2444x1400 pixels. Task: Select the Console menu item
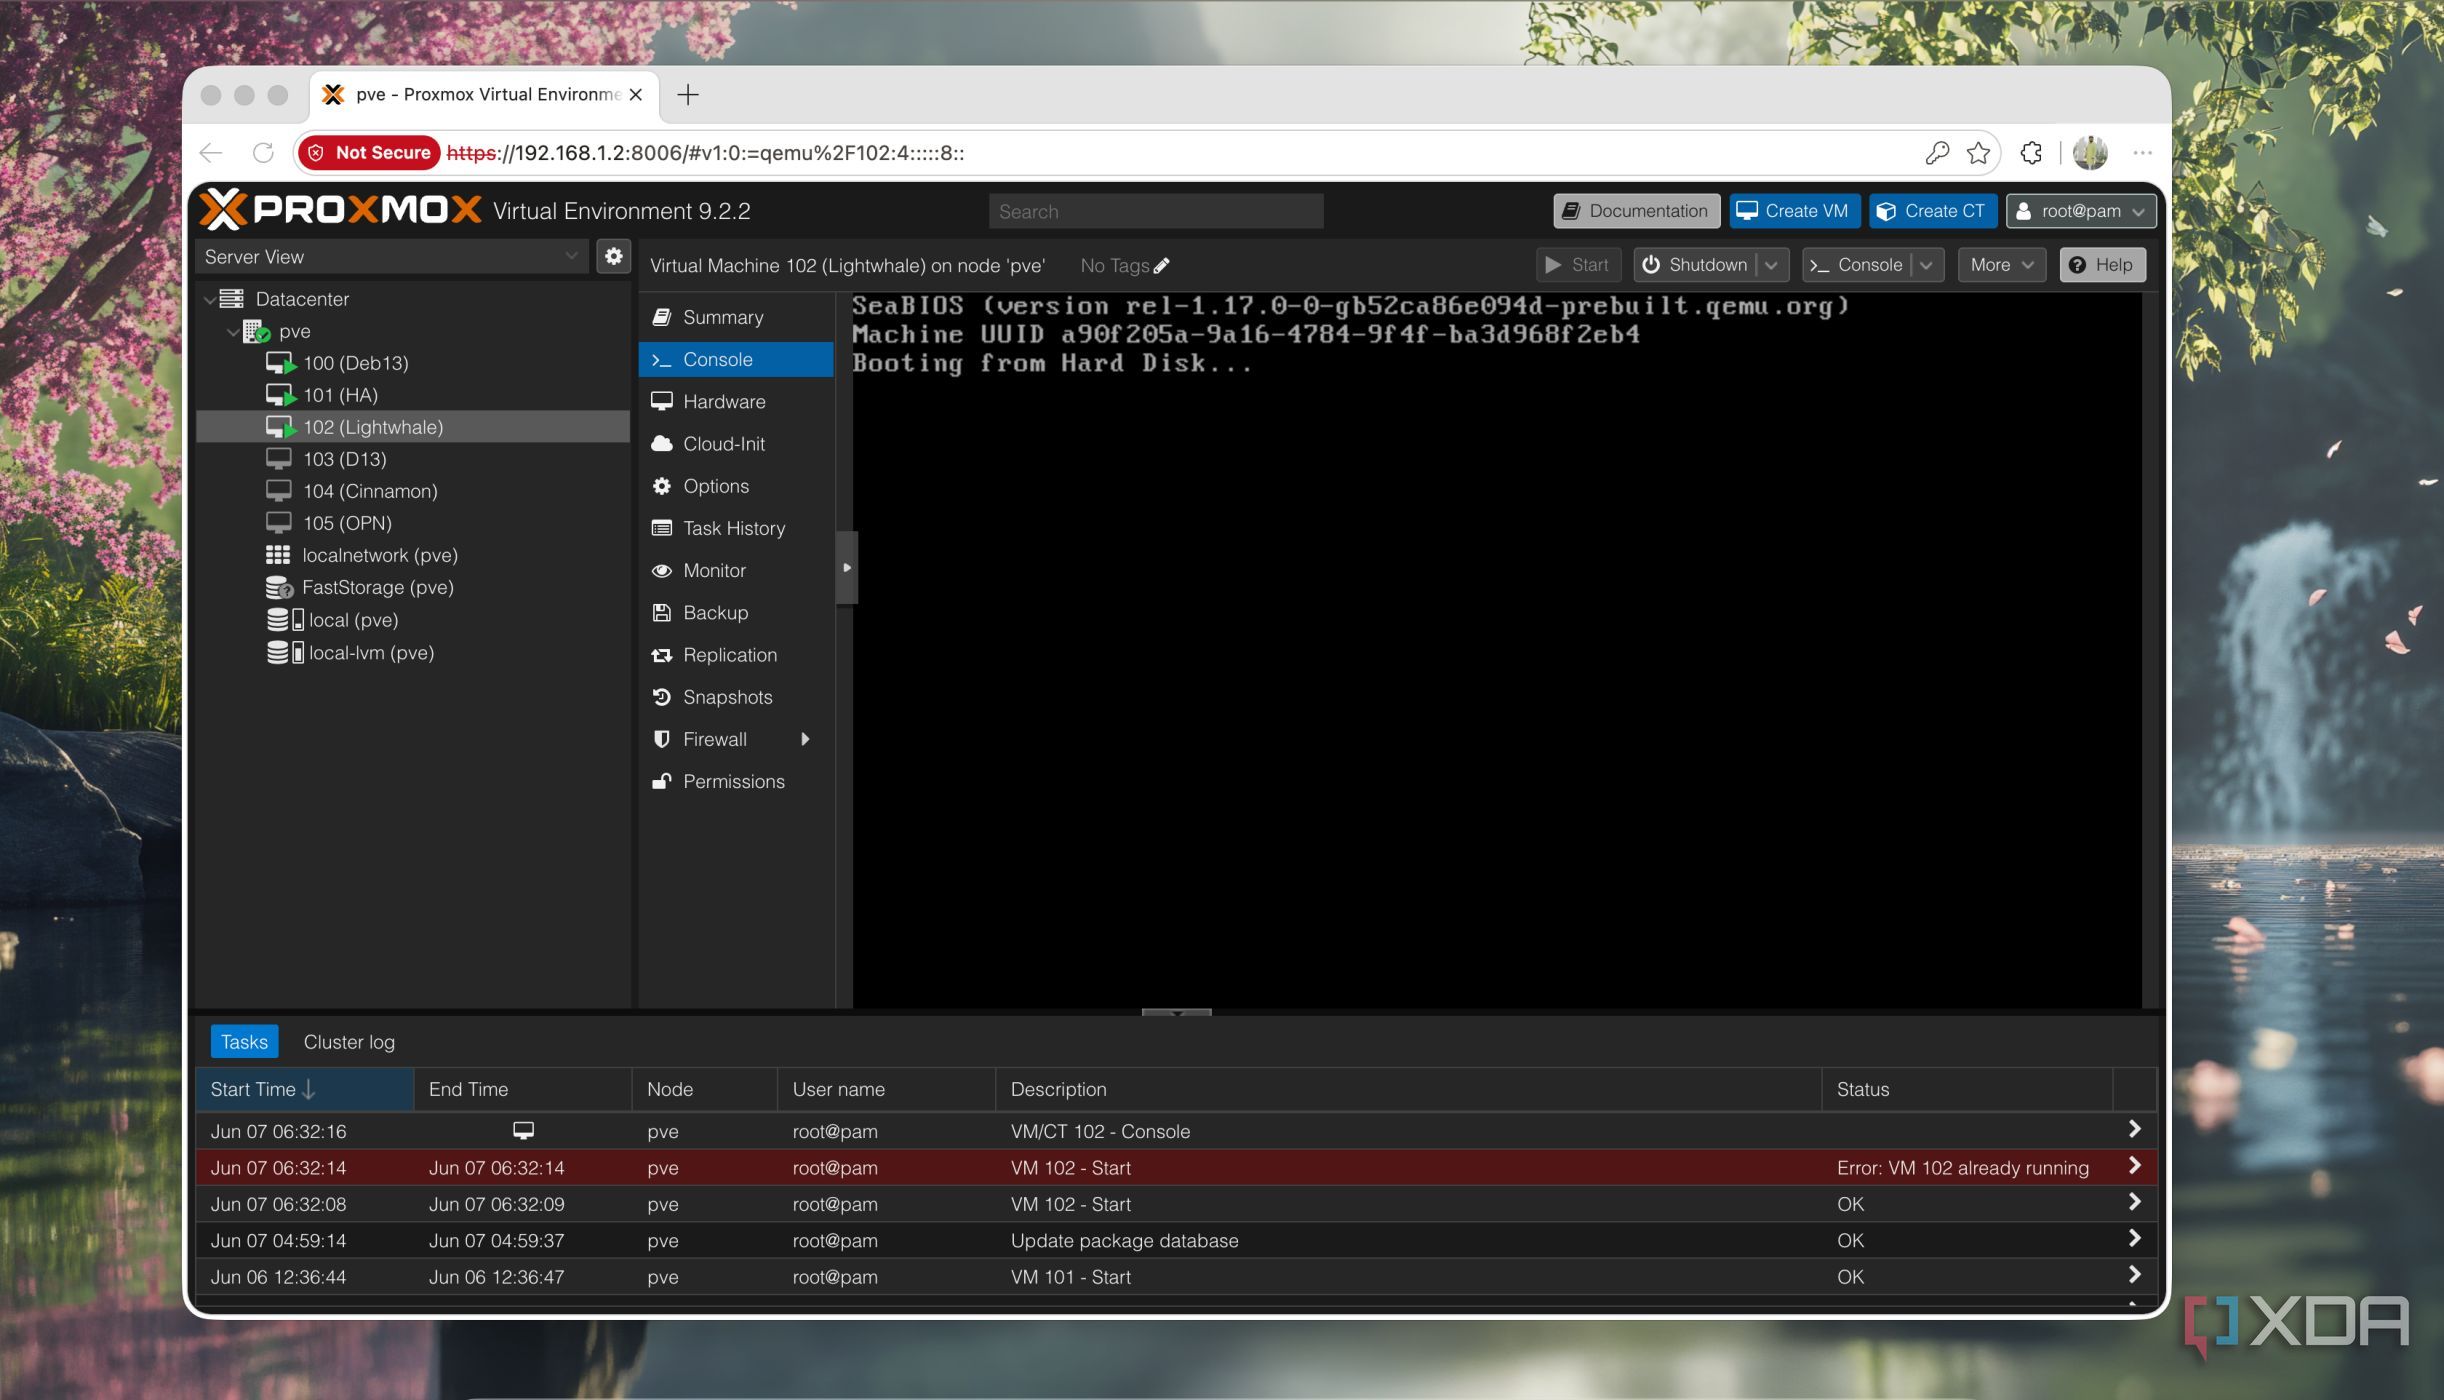pos(736,359)
